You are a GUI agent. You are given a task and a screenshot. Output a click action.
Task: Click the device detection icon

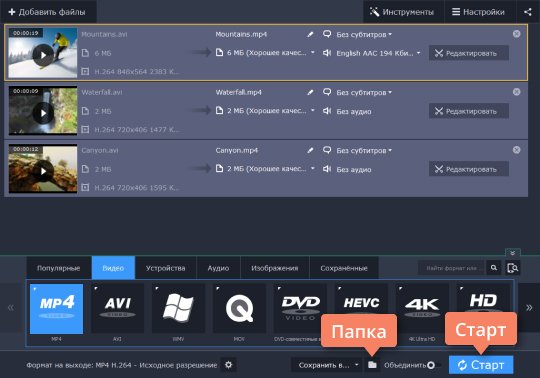(512, 268)
